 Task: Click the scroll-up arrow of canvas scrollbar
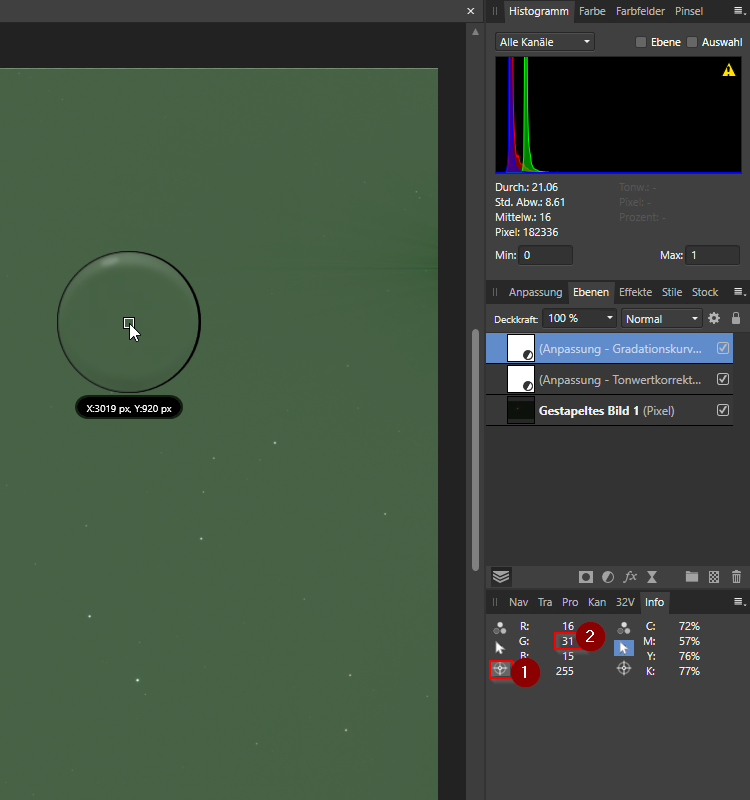(475, 32)
